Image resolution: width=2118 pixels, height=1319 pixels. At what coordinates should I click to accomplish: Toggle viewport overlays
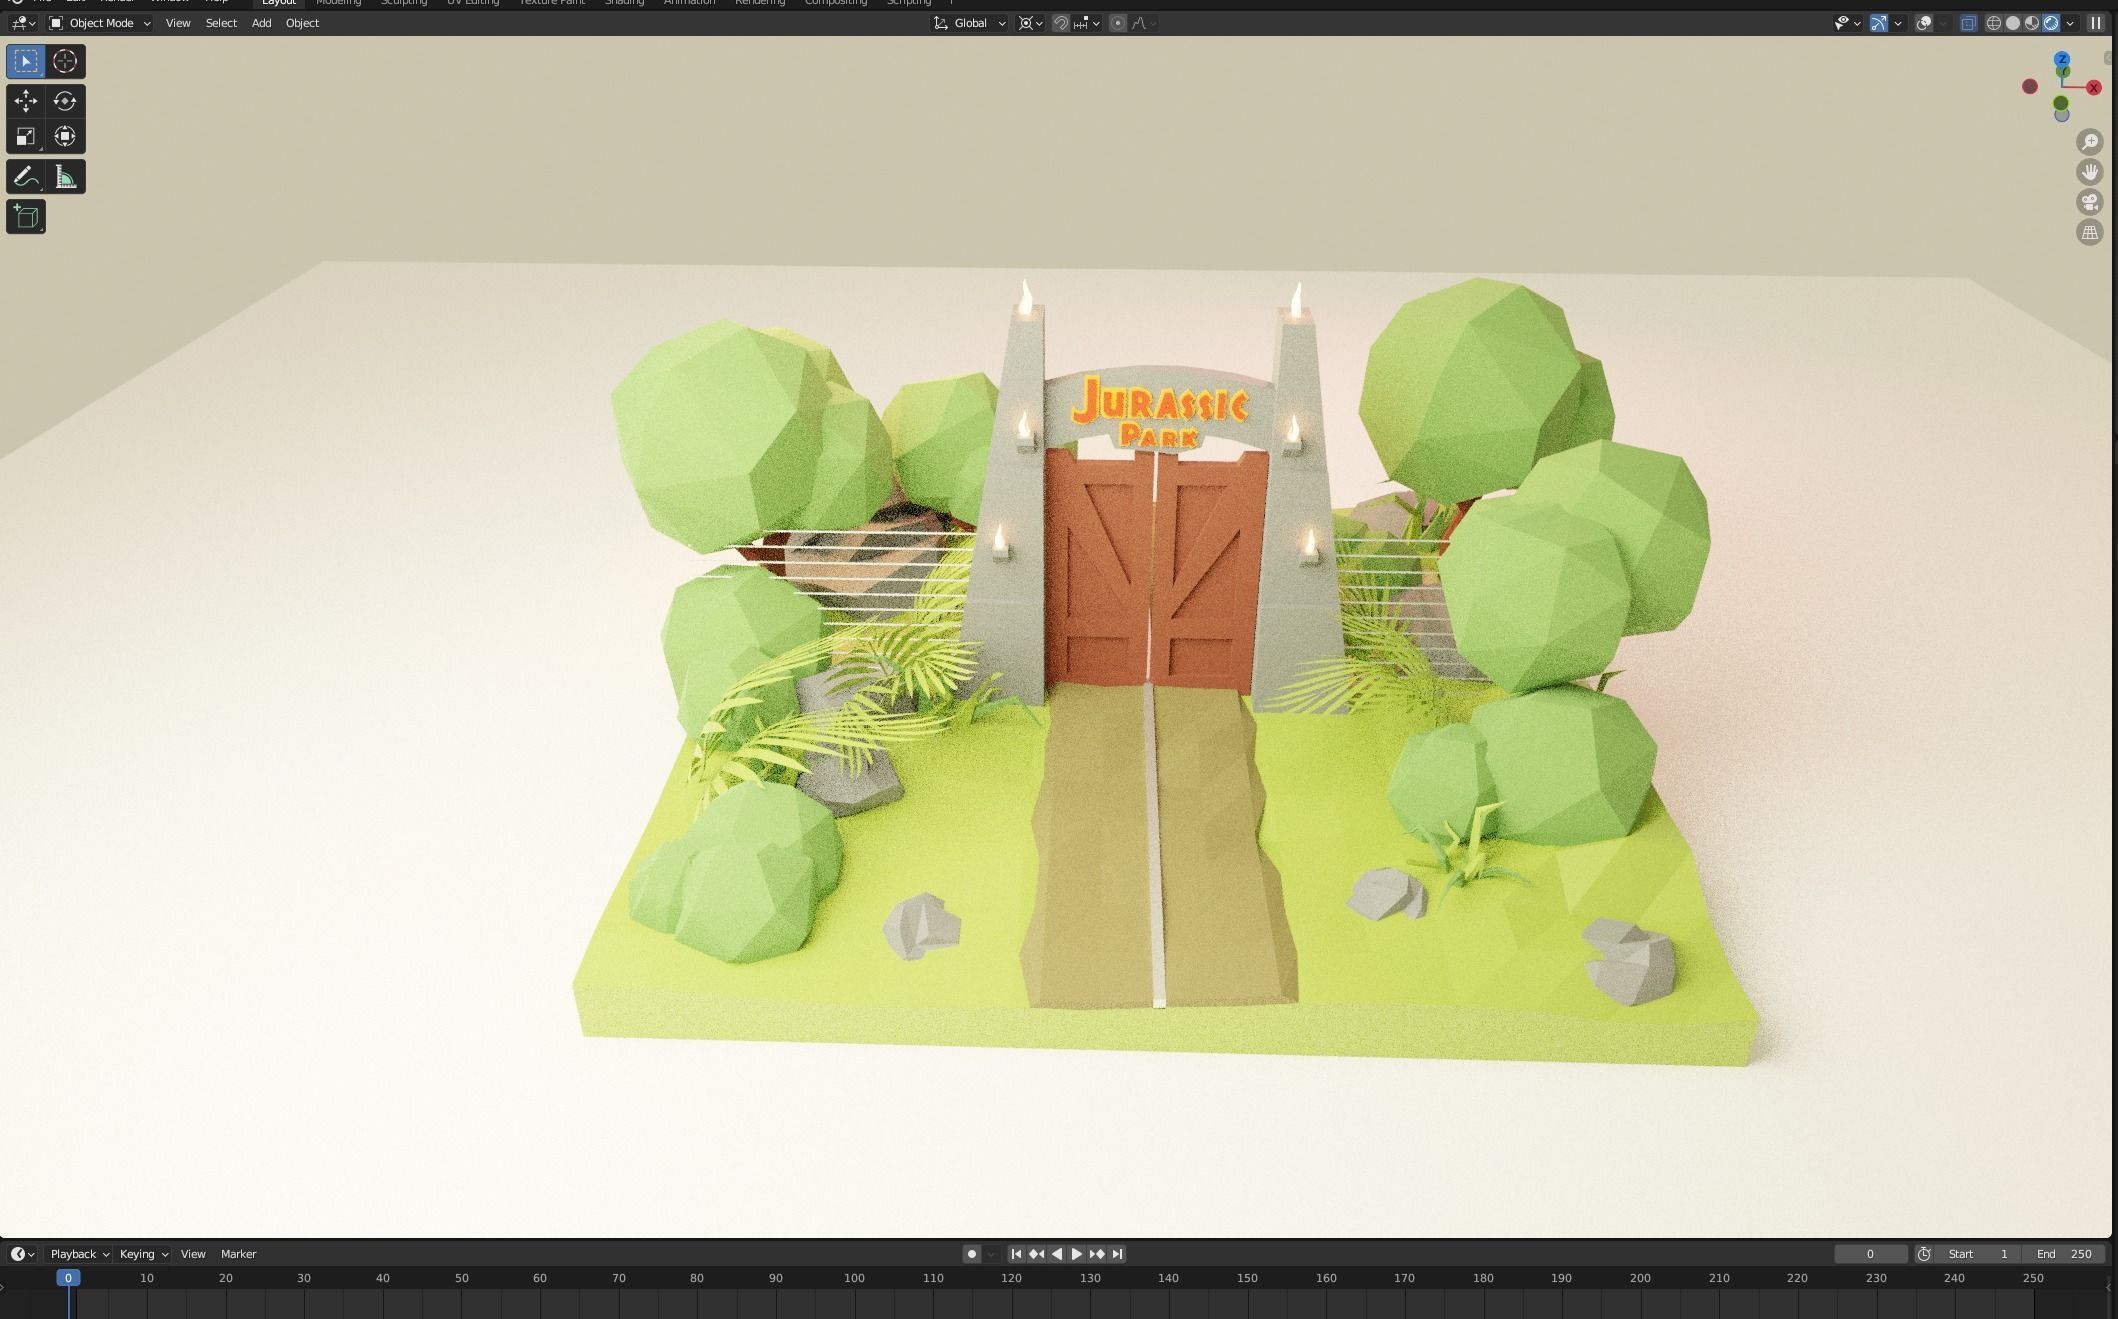click(1923, 23)
